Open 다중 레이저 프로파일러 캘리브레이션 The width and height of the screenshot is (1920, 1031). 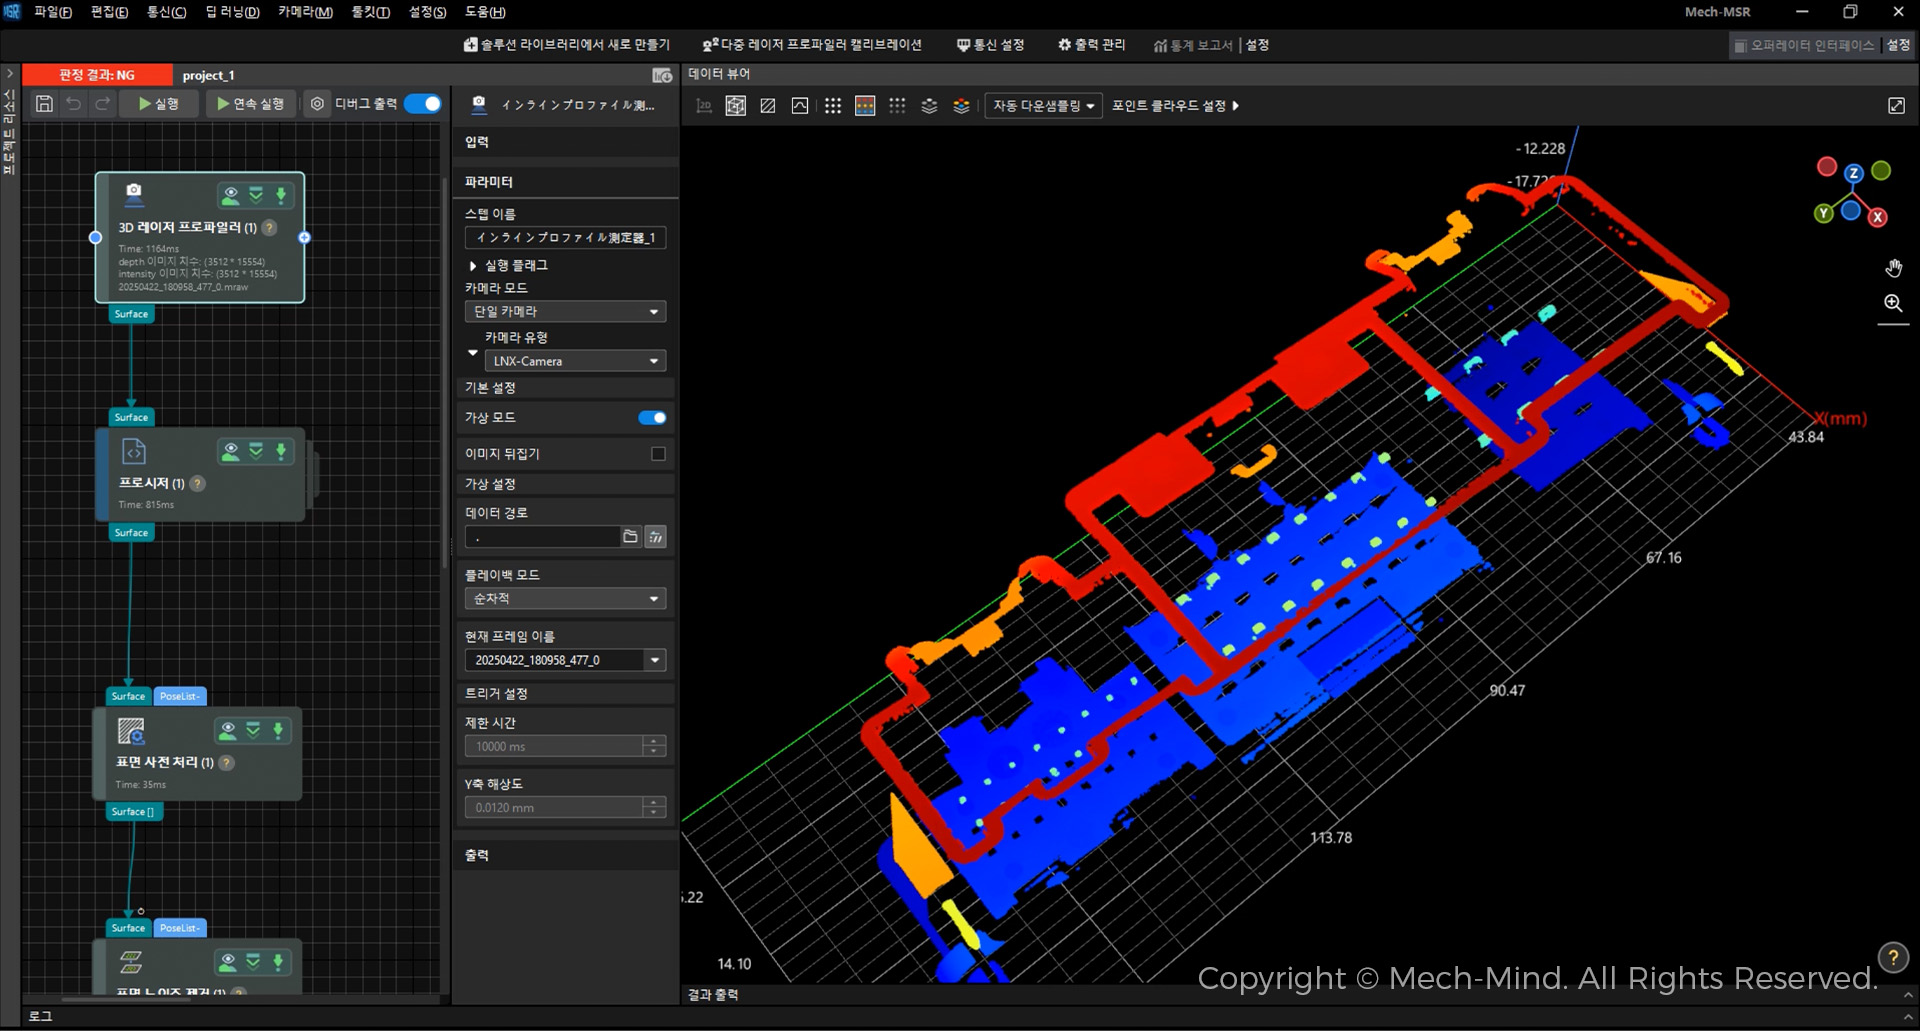tap(812, 45)
